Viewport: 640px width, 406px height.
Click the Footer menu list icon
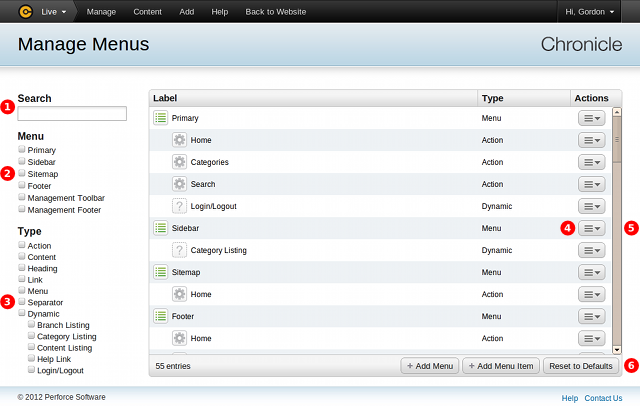coord(160,316)
